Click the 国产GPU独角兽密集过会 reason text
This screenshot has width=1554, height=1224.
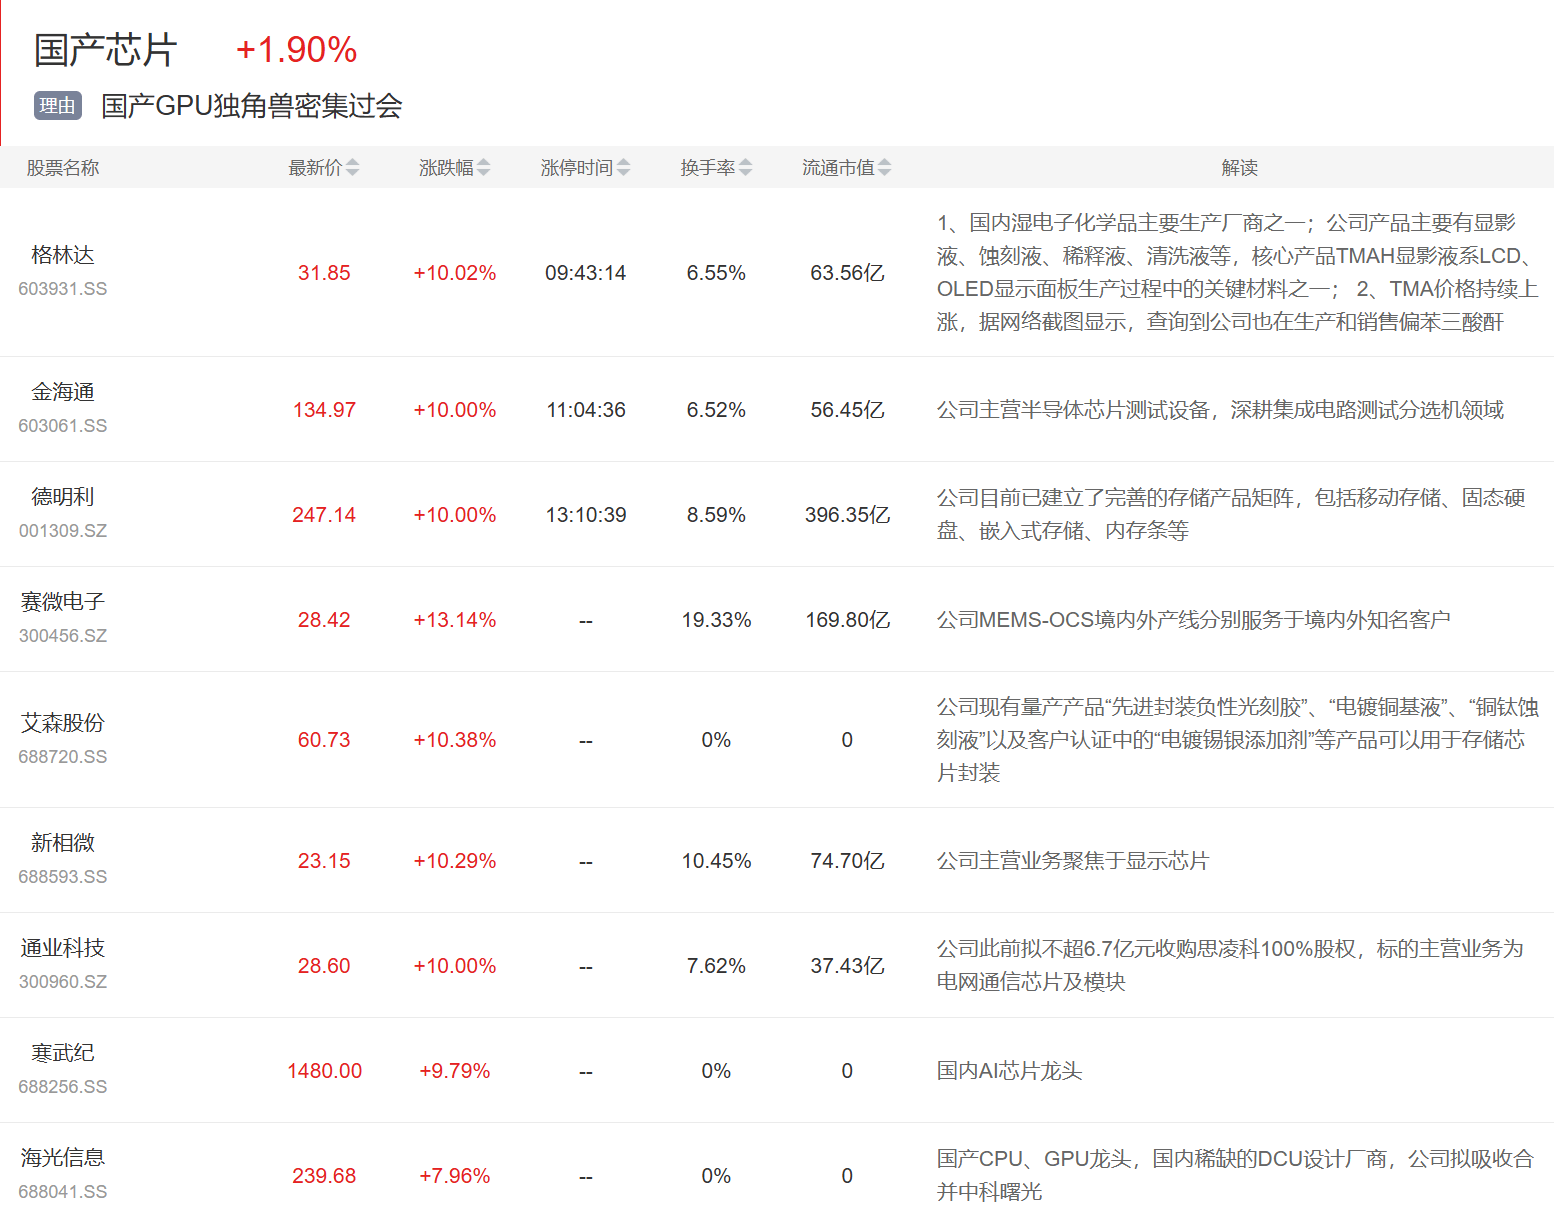[252, 106]
